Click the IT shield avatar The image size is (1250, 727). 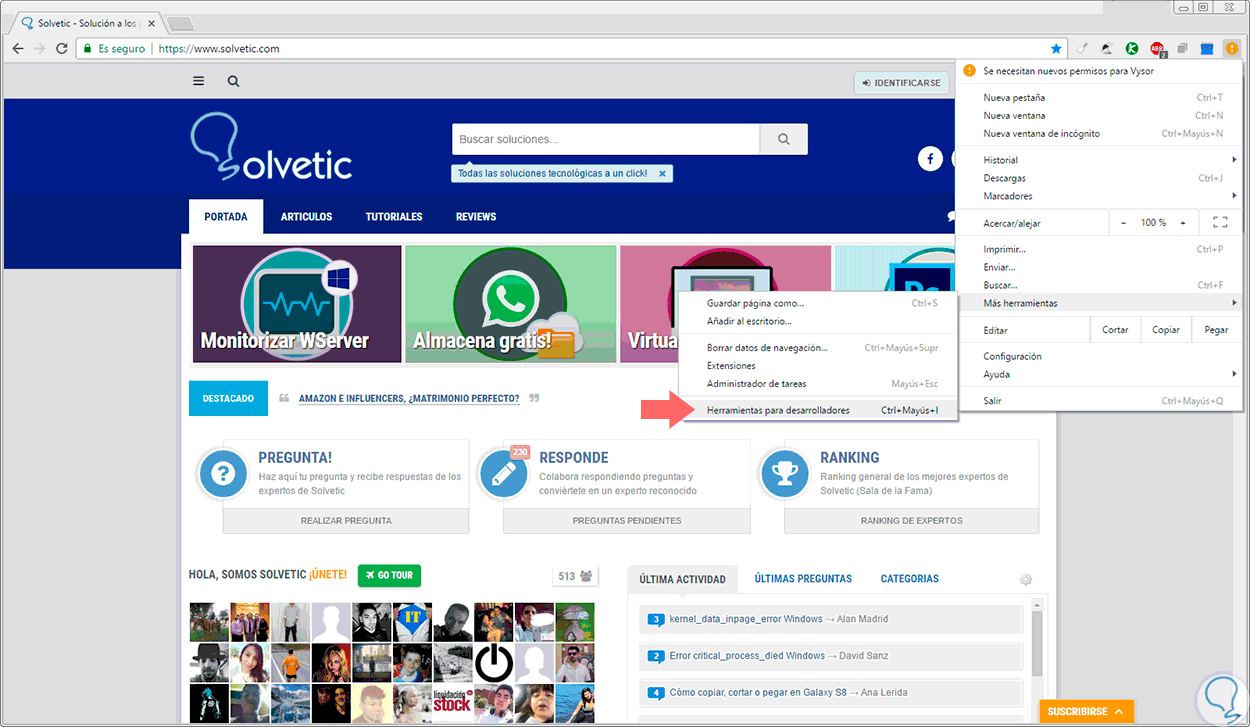pos(412,621)
